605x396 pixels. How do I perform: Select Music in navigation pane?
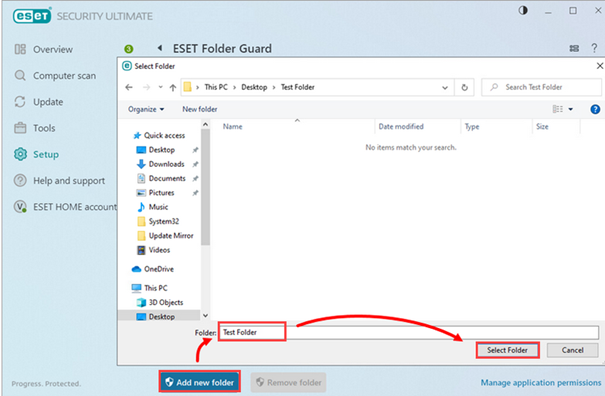[x=158, y=207]
